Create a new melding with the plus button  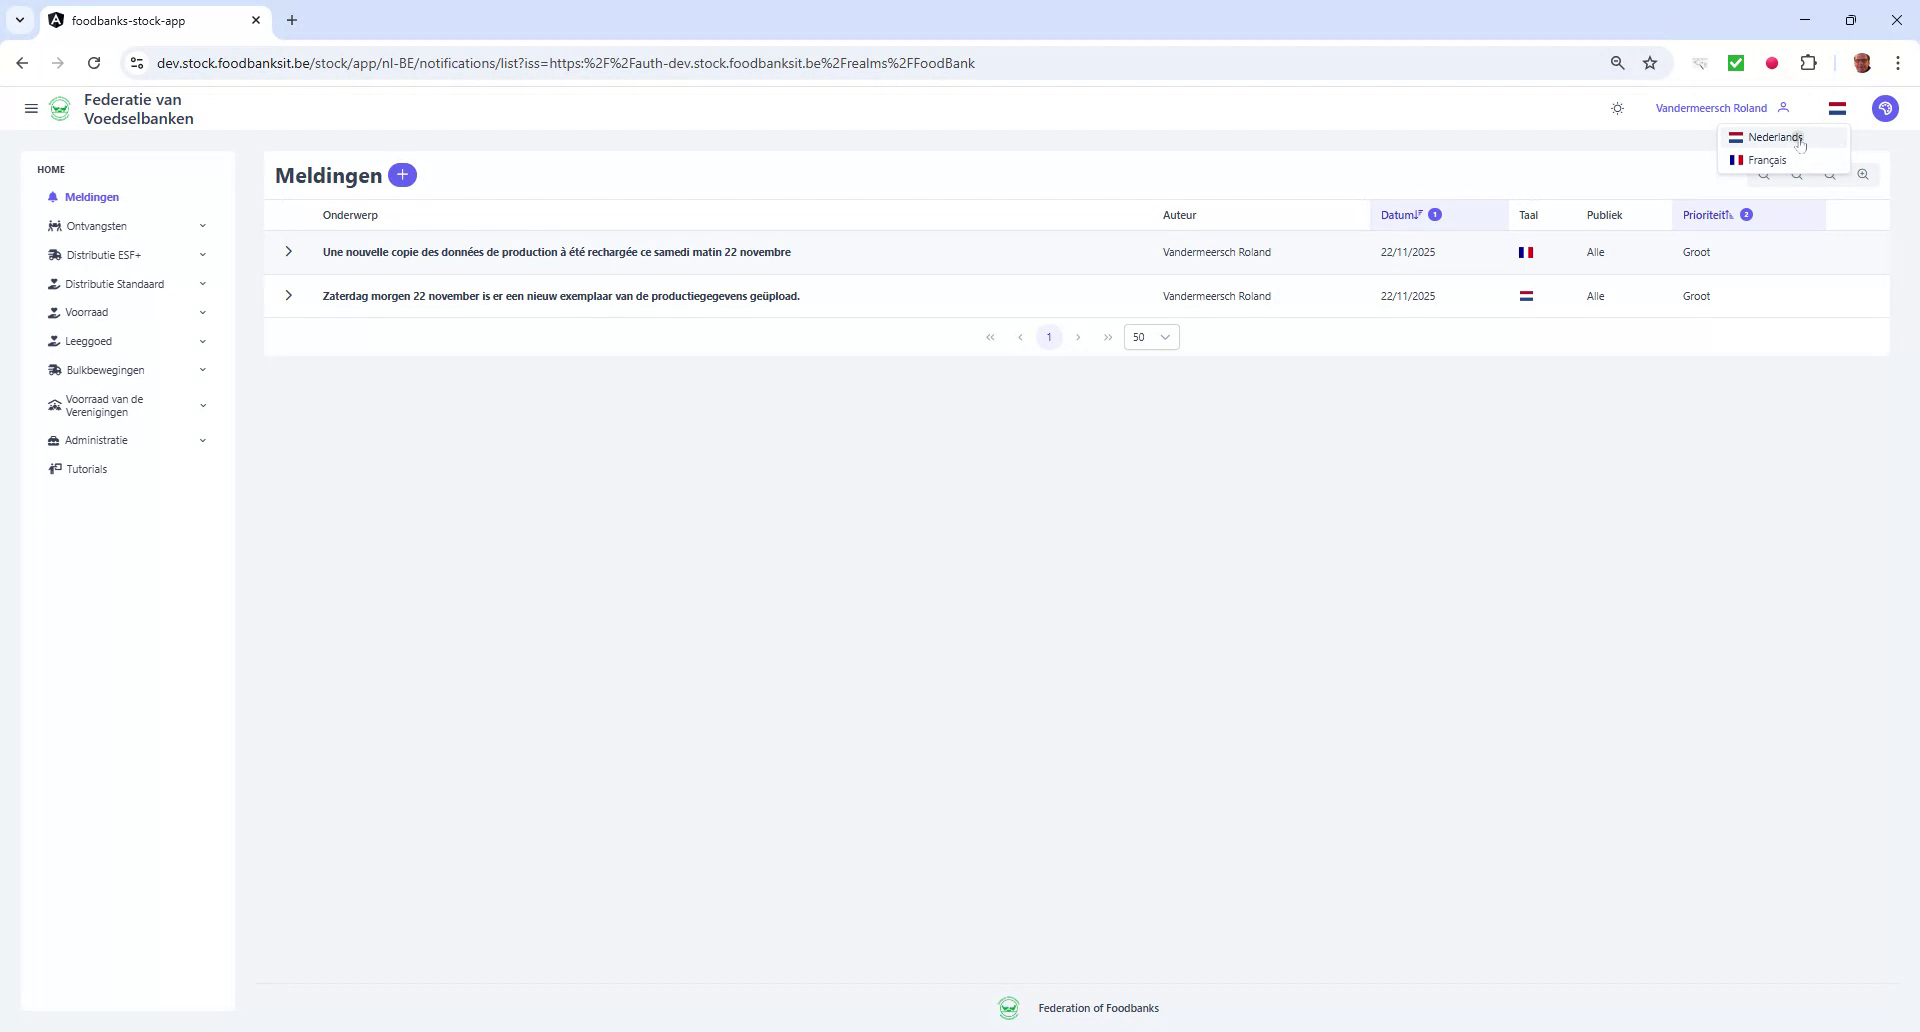coord(402,174)
